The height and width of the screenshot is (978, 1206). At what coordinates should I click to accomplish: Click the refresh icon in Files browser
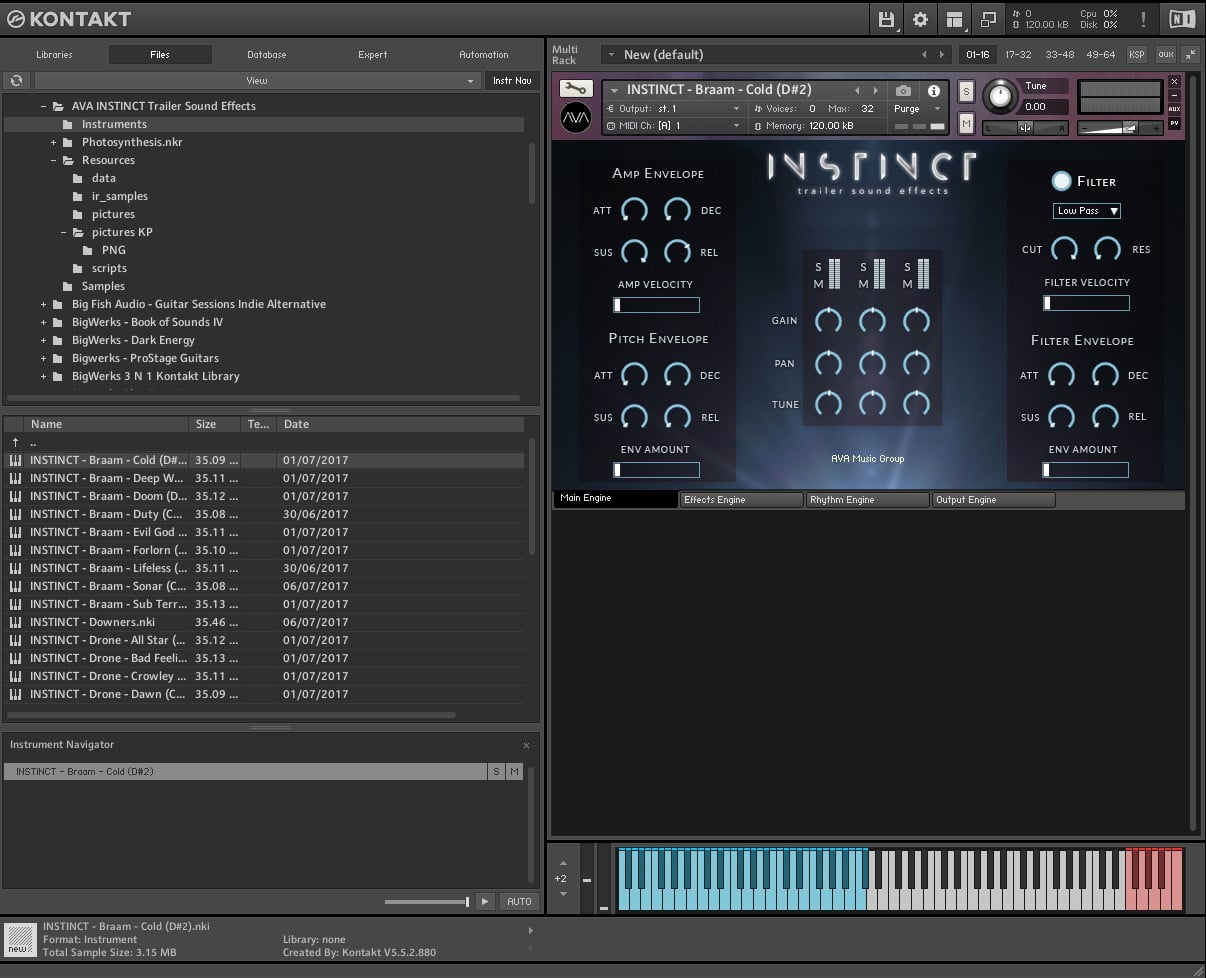16,81
